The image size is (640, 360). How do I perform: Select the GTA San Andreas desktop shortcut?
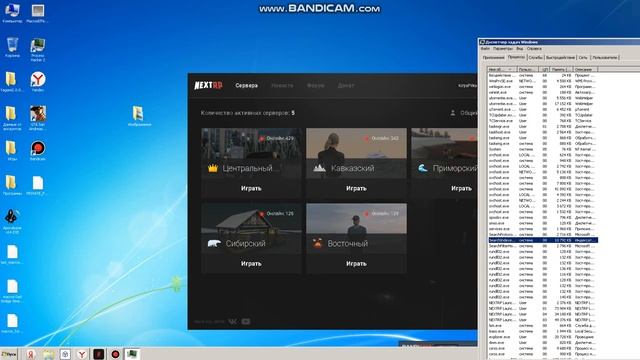click(38, 118)
